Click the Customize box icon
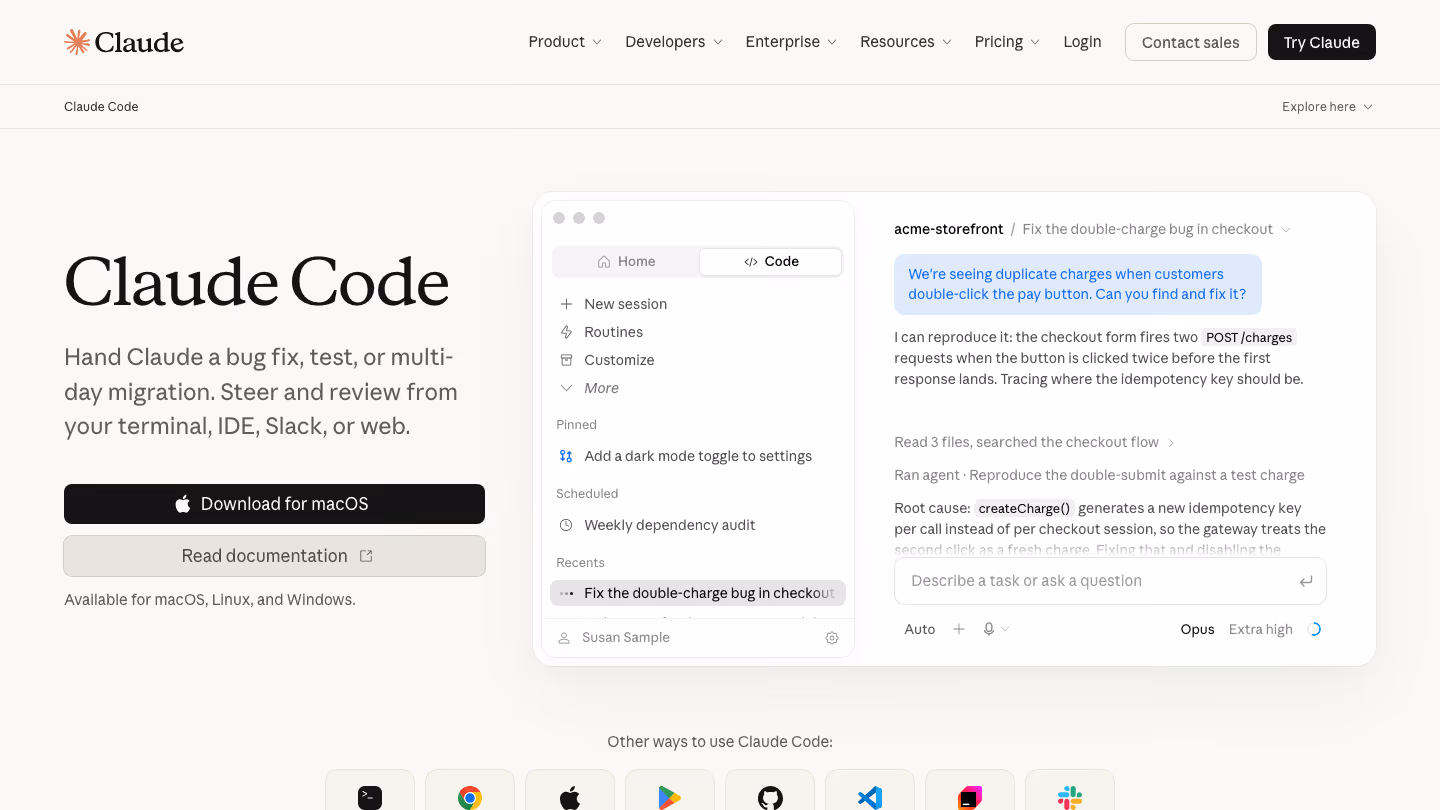This screenshot has width=1440, height=810. [566, 360]
